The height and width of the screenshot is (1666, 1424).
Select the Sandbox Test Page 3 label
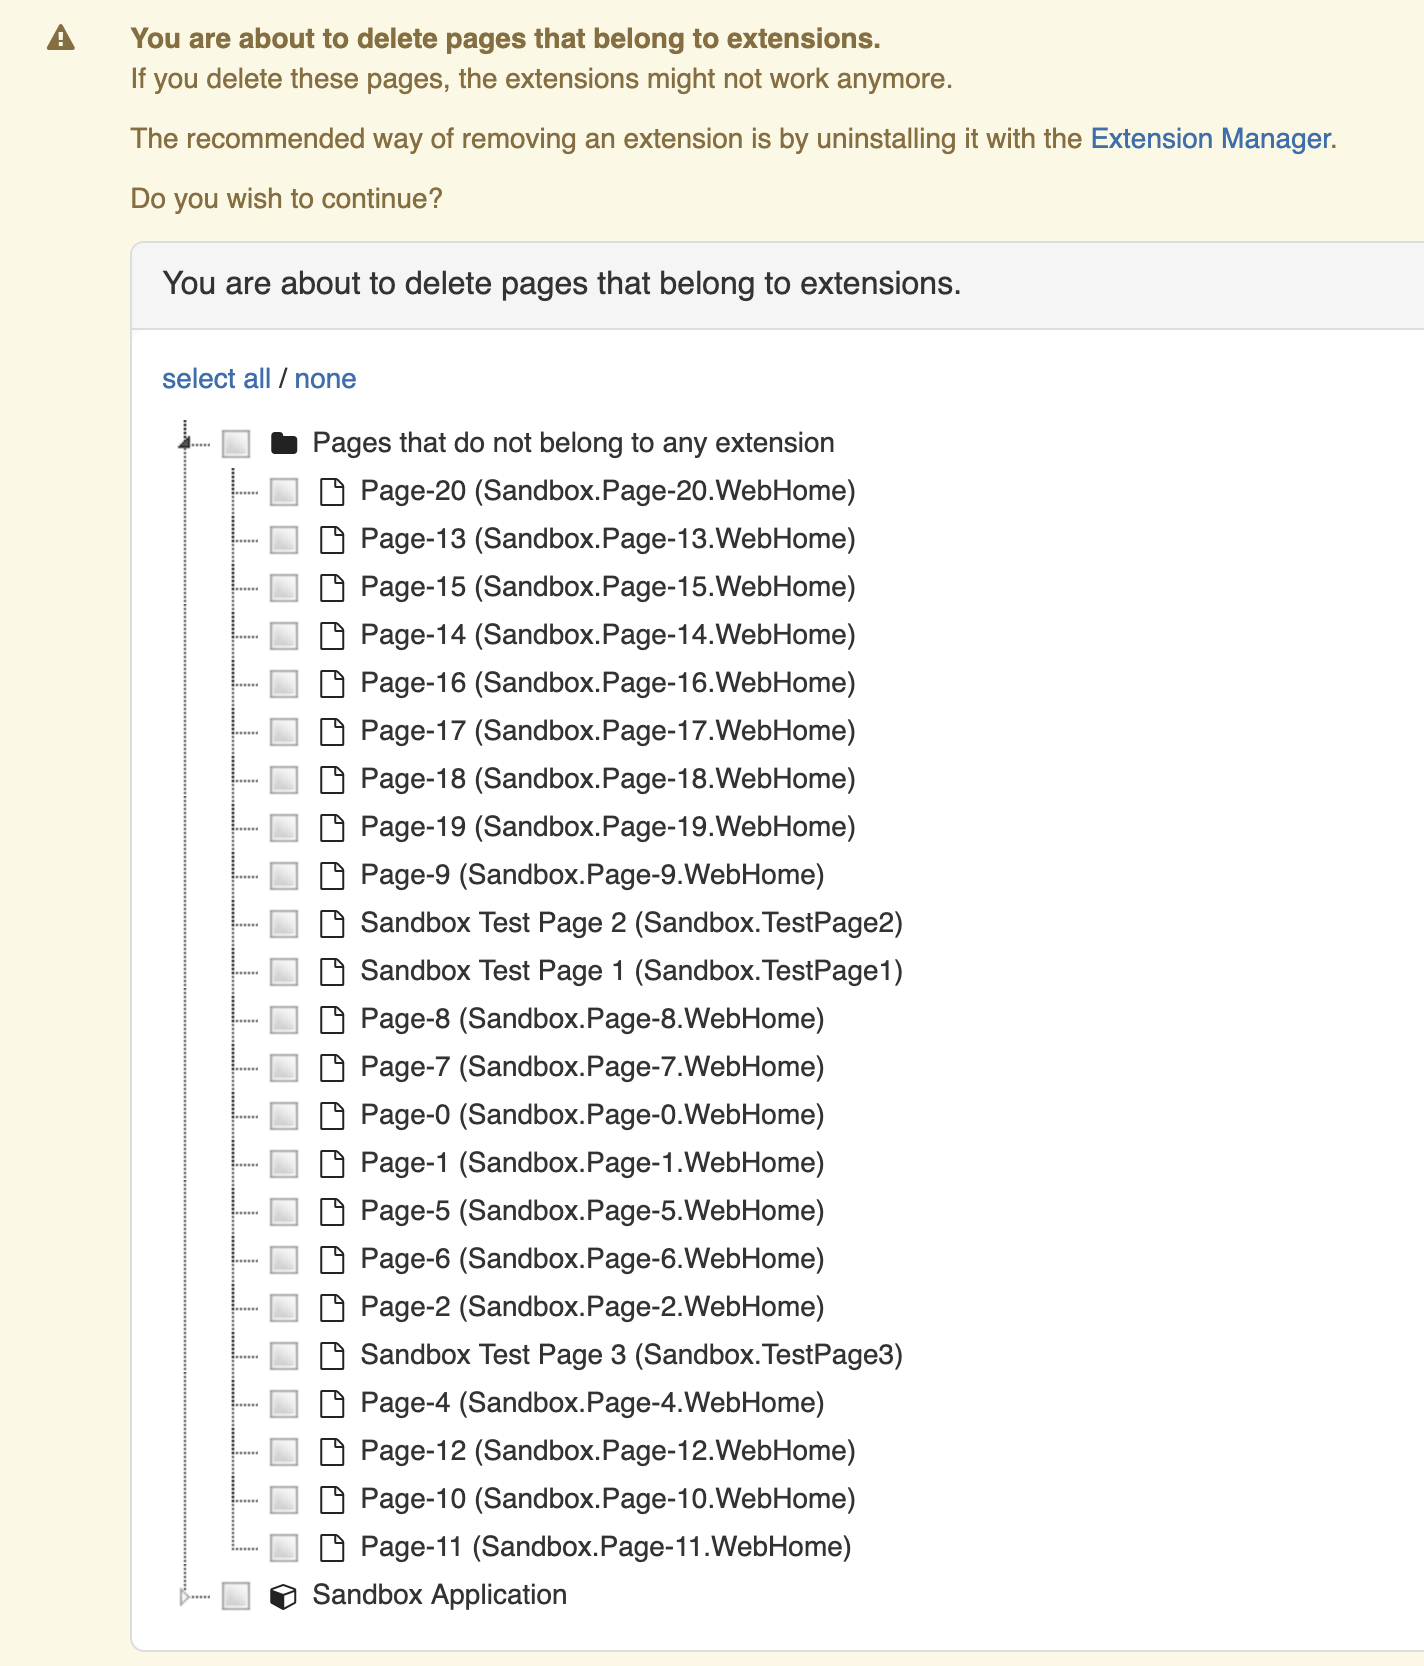pyautogui.click(x=631, y=1355)
